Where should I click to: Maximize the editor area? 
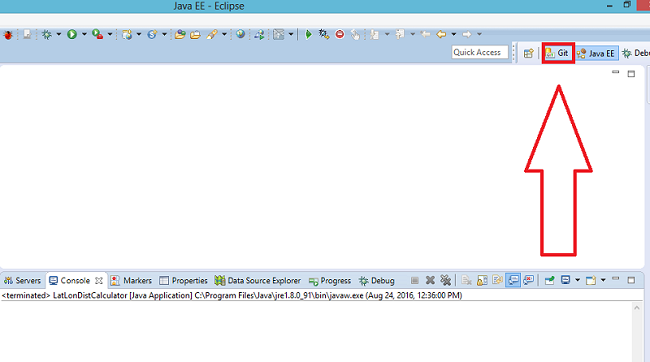(x=631, y=74)
